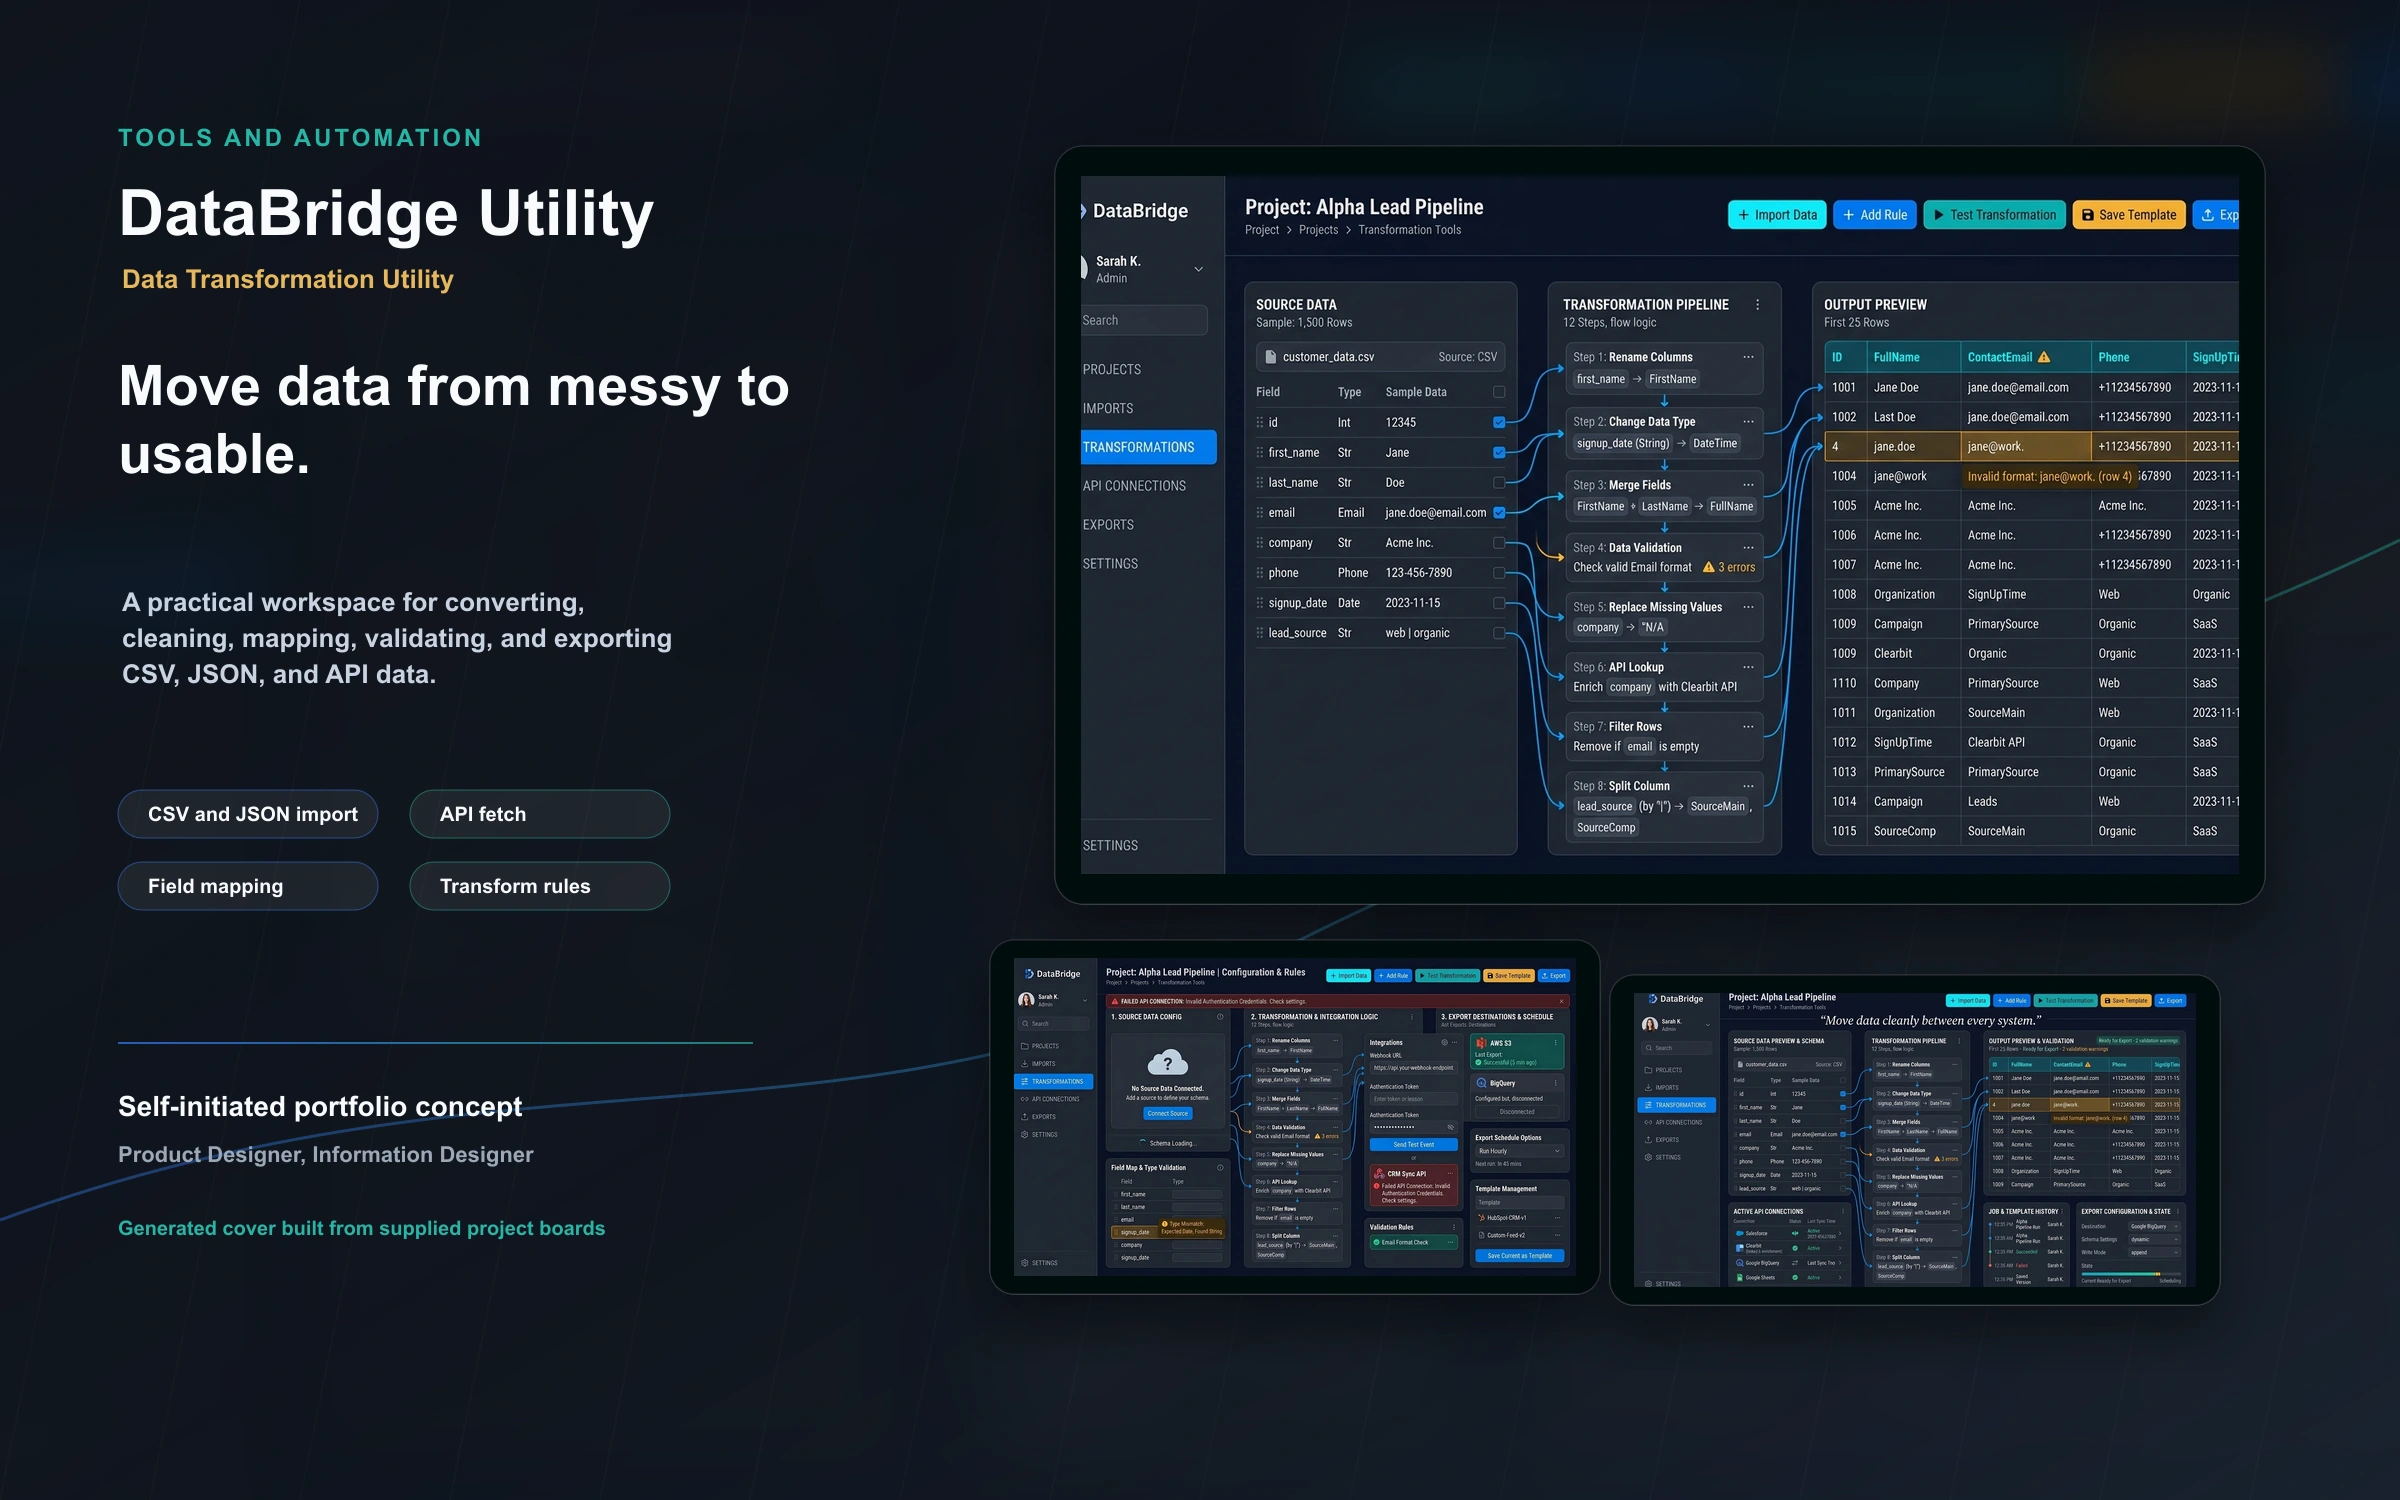Click the Transform rules pill
2400x1500 pixels.
(539, 886)
